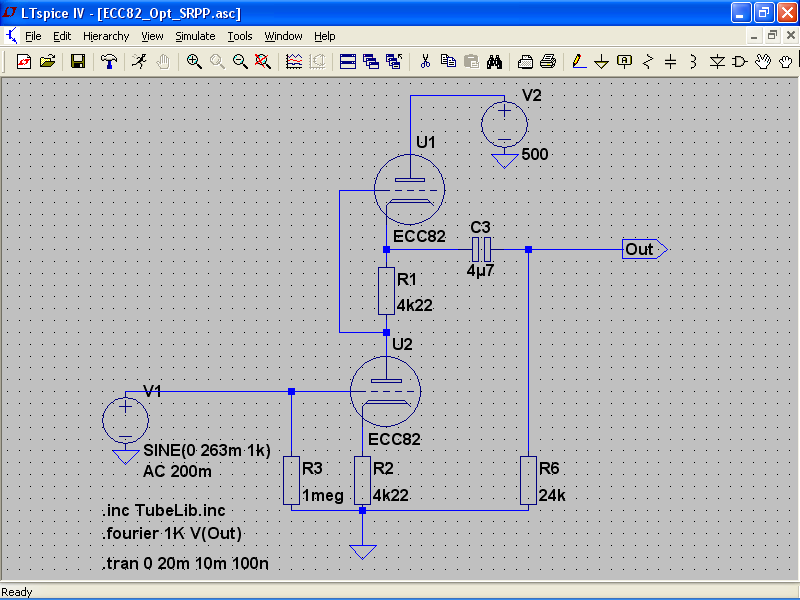Pick the Inductor component tool

pyautogui.click(x=693, y=62)
